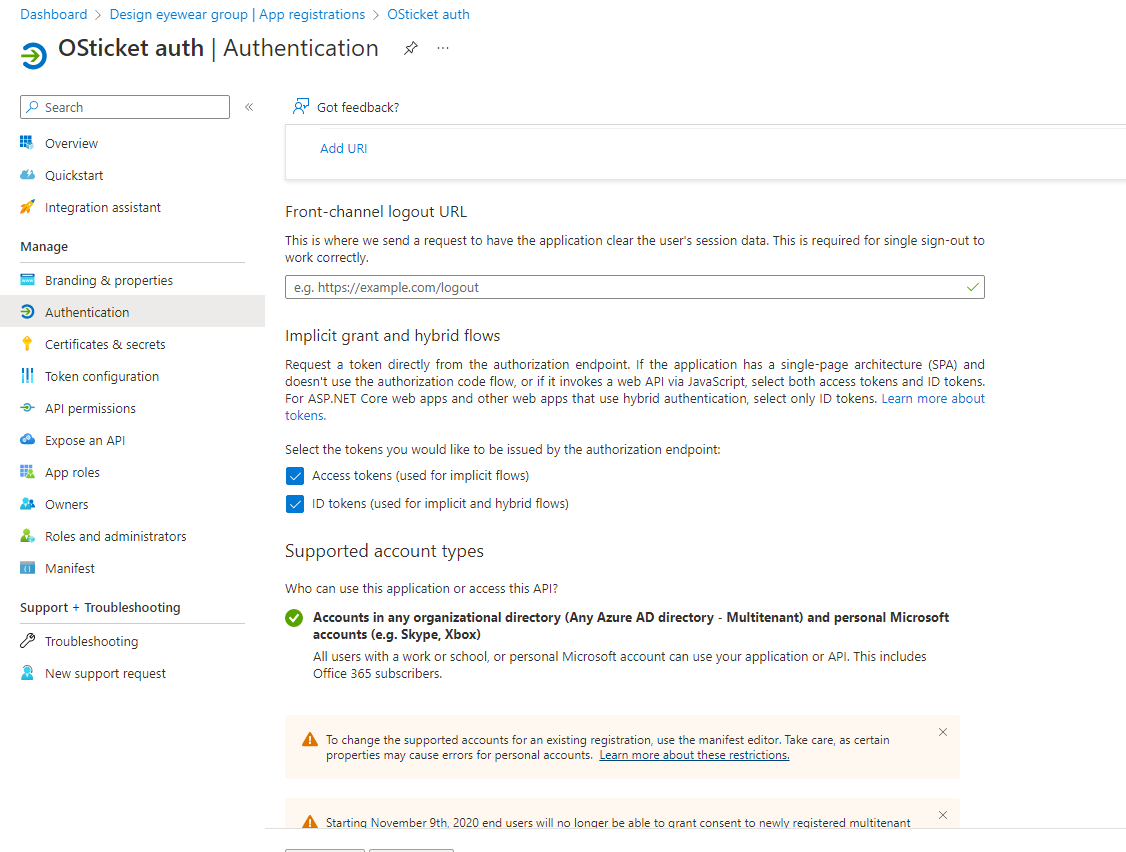The width and height of the screenshot is (1126, 852).
Task: Click the App roles grid icon
Action: [x=27, y=471]
